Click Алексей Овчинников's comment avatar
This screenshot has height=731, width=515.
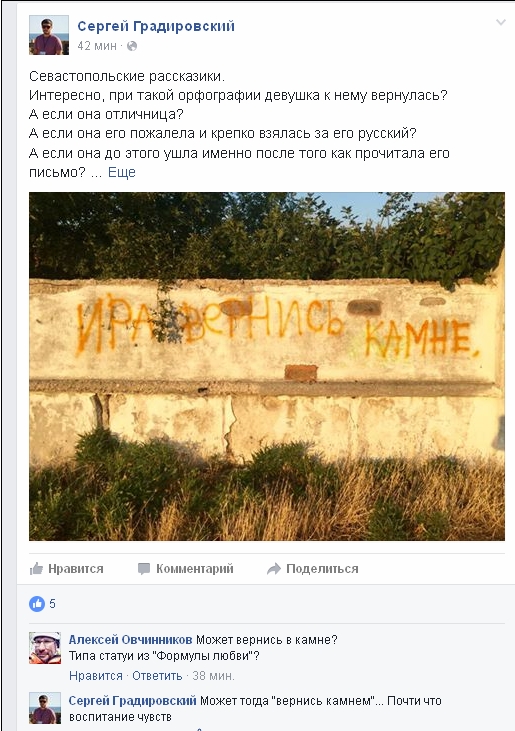[45, 648]
